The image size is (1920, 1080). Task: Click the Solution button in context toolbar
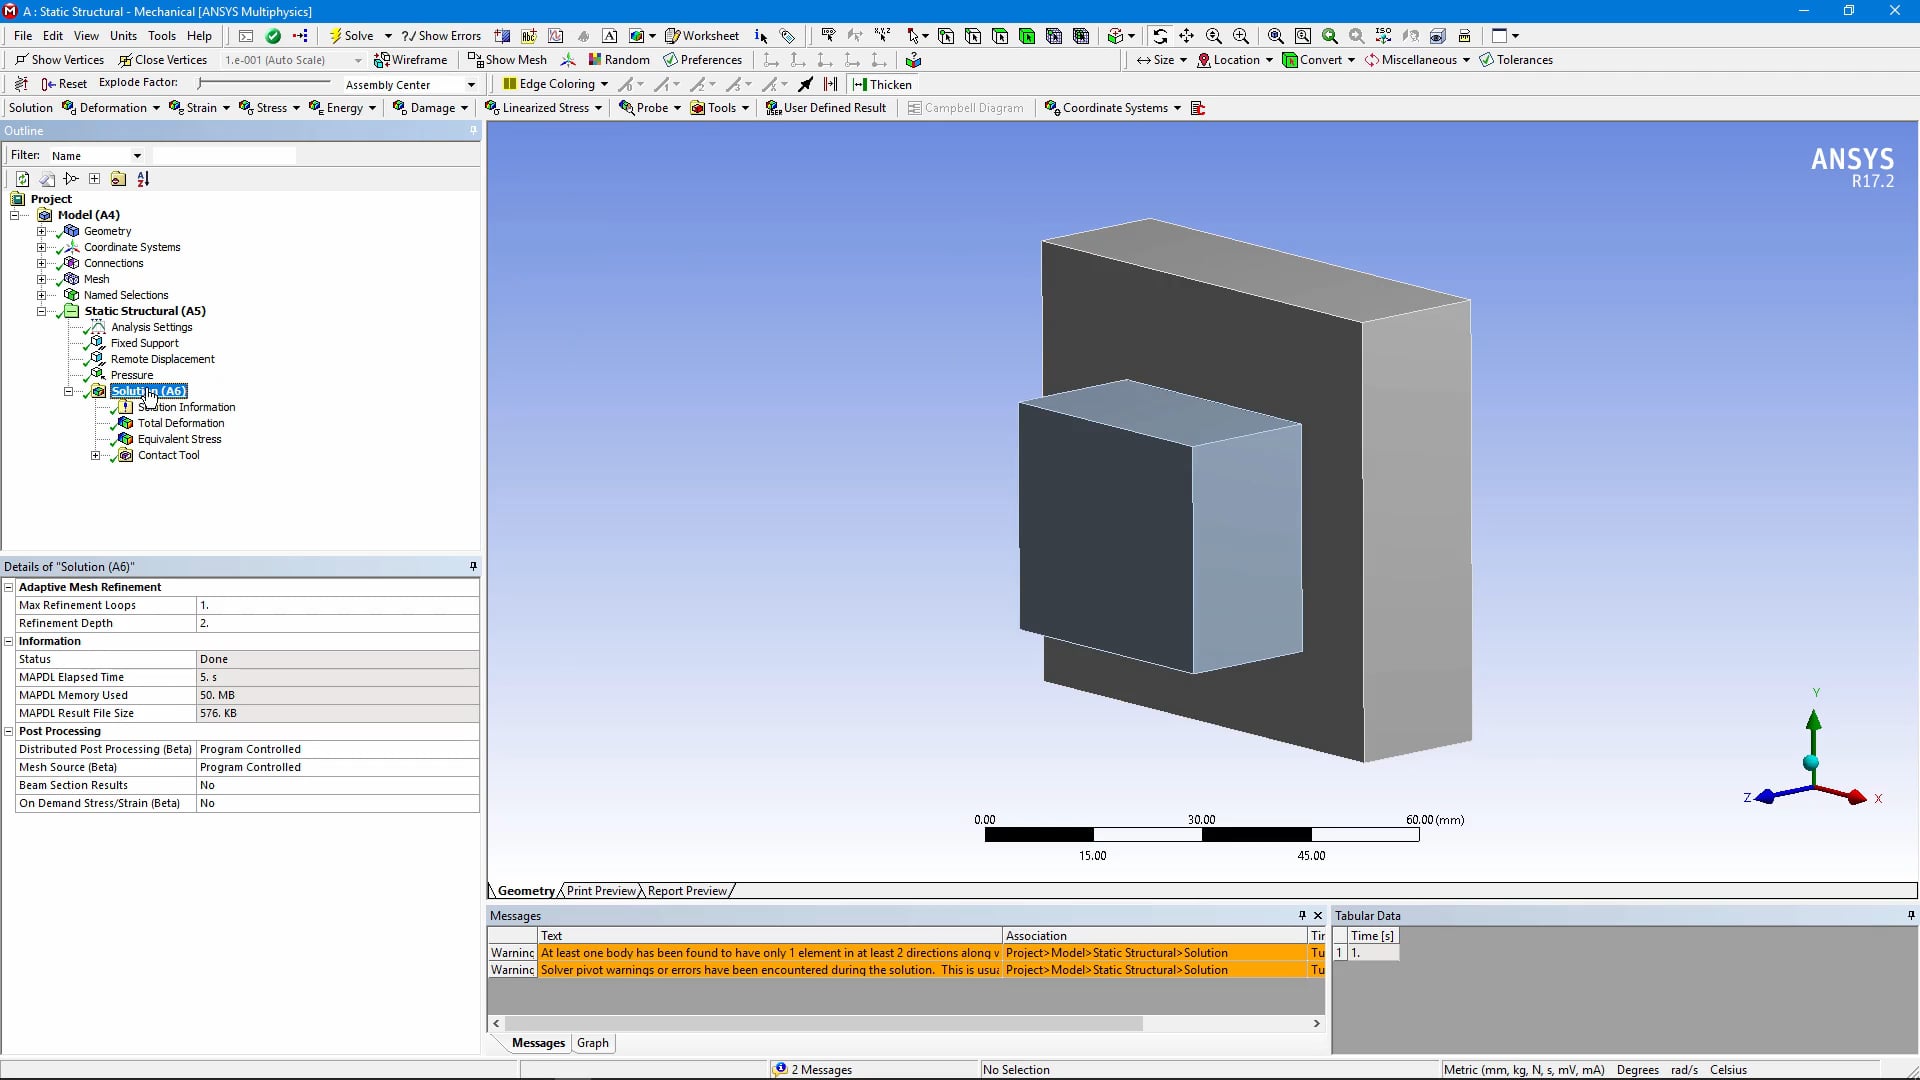tap(30, 108)
